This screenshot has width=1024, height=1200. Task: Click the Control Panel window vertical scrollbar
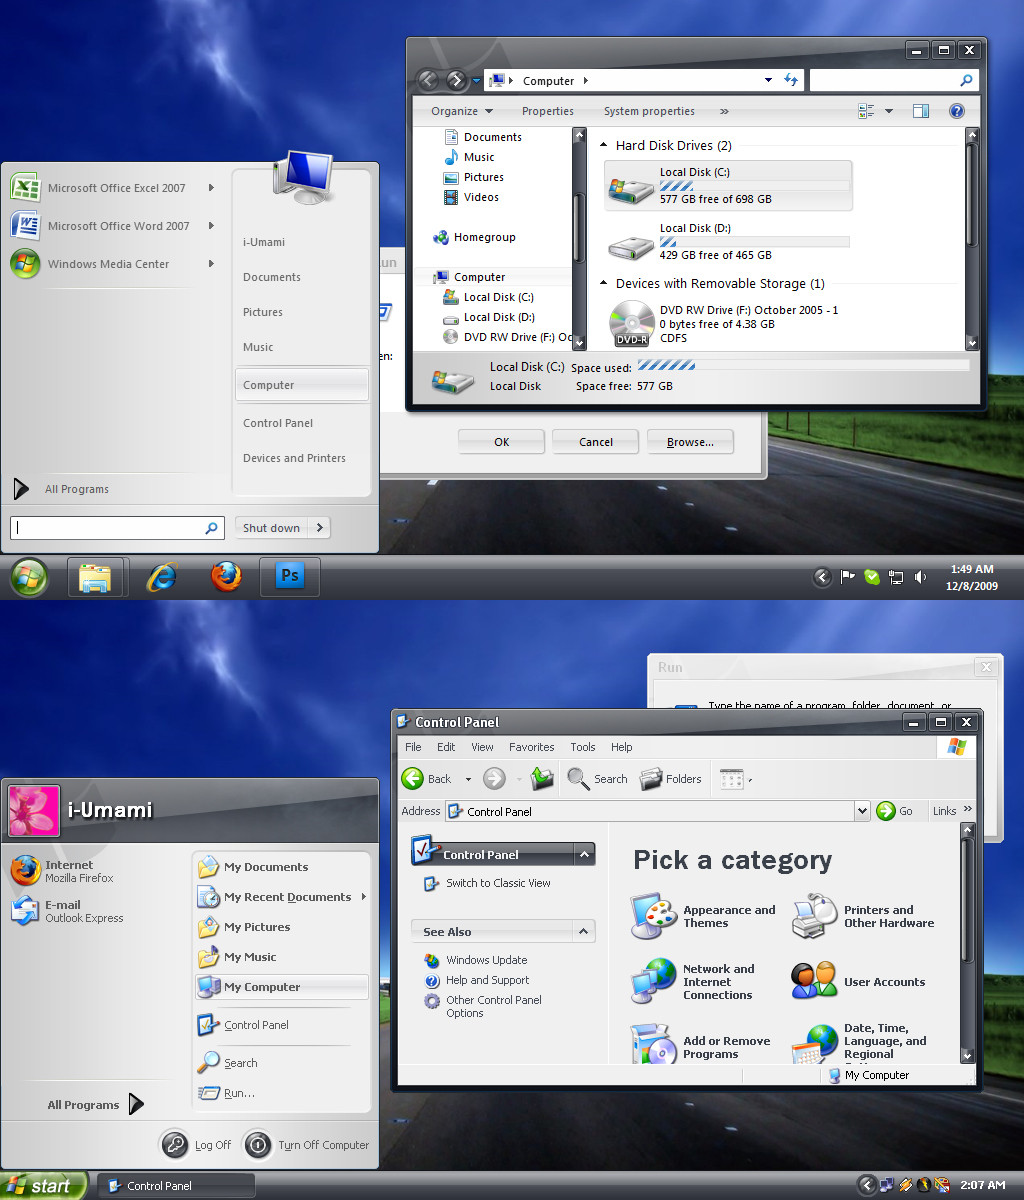967,943
